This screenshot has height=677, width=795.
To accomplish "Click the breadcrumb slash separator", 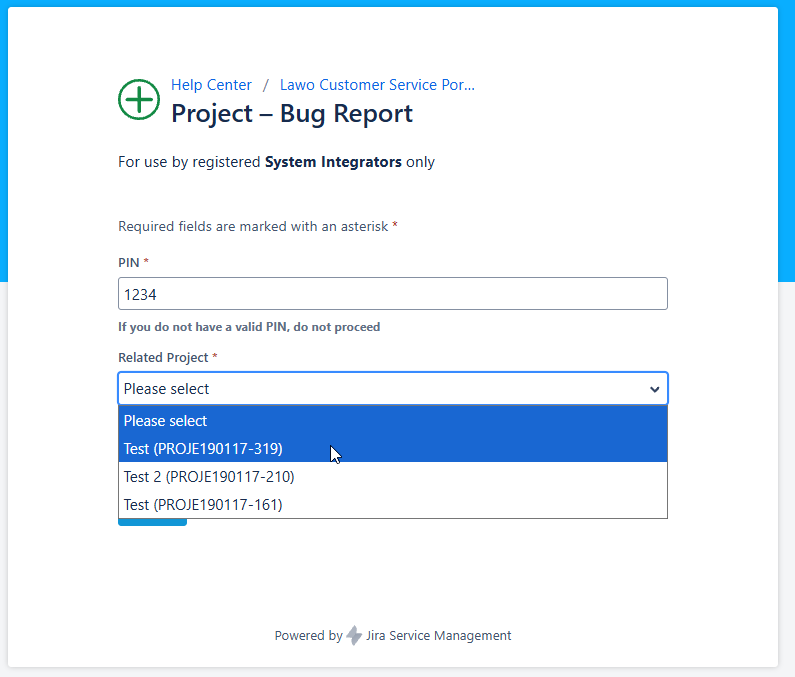I will (266, 86).
